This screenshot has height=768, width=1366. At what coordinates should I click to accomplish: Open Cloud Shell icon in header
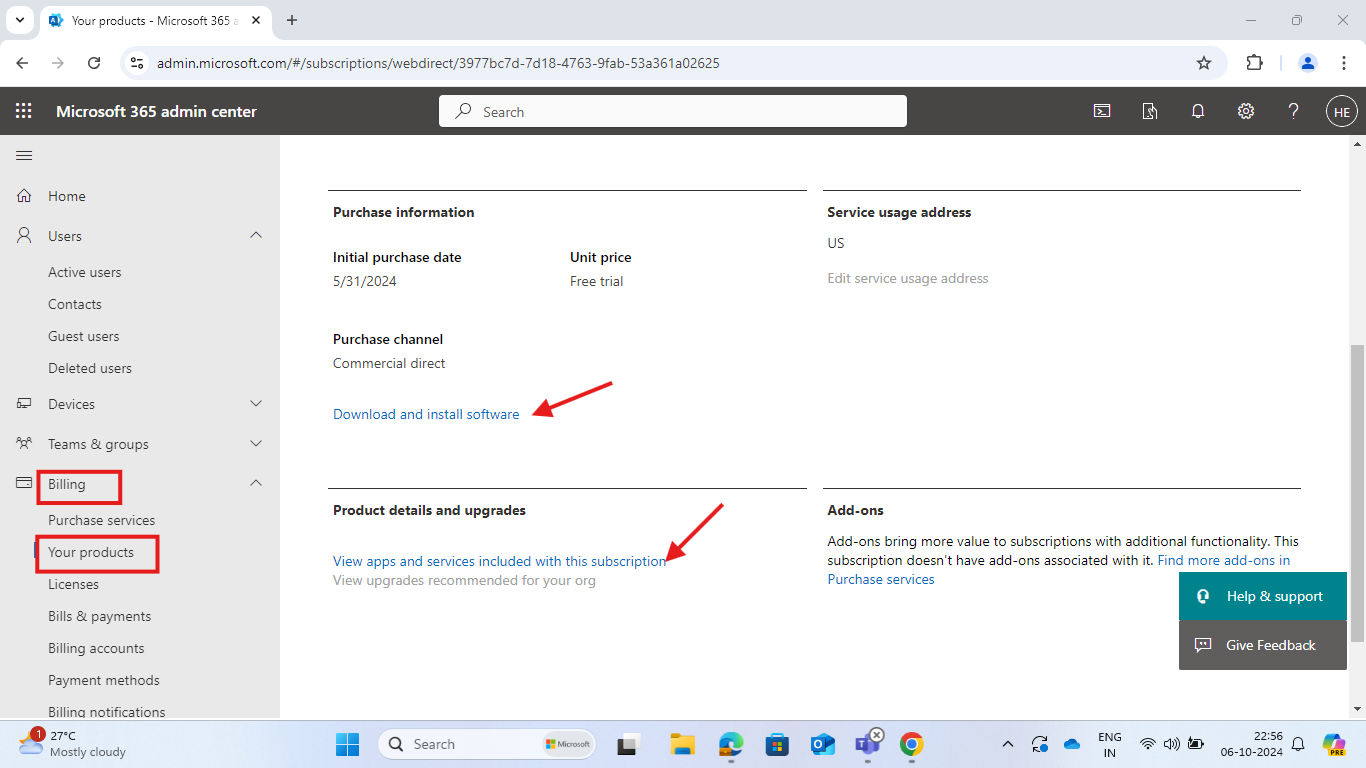point(1102,111)
